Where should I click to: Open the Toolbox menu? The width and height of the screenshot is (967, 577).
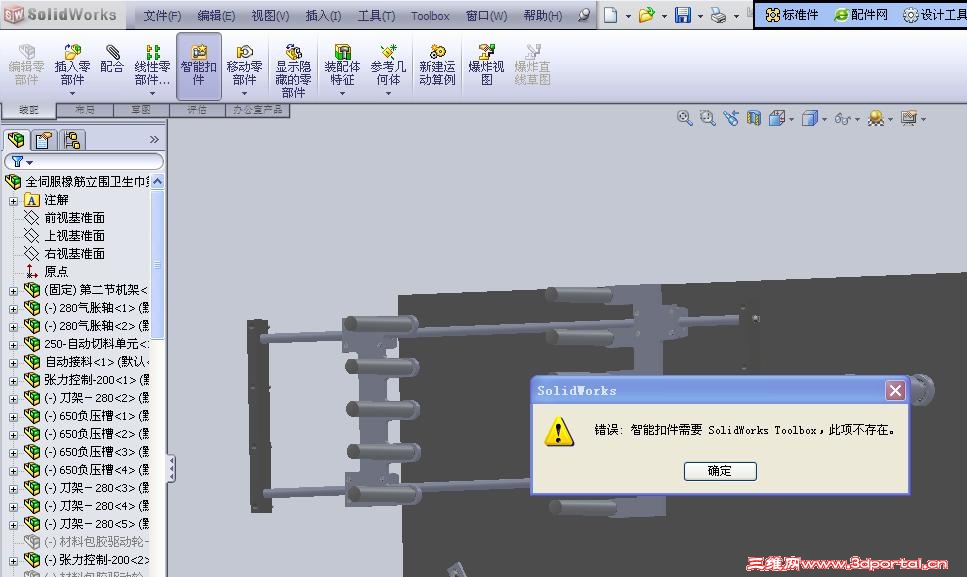430,16
